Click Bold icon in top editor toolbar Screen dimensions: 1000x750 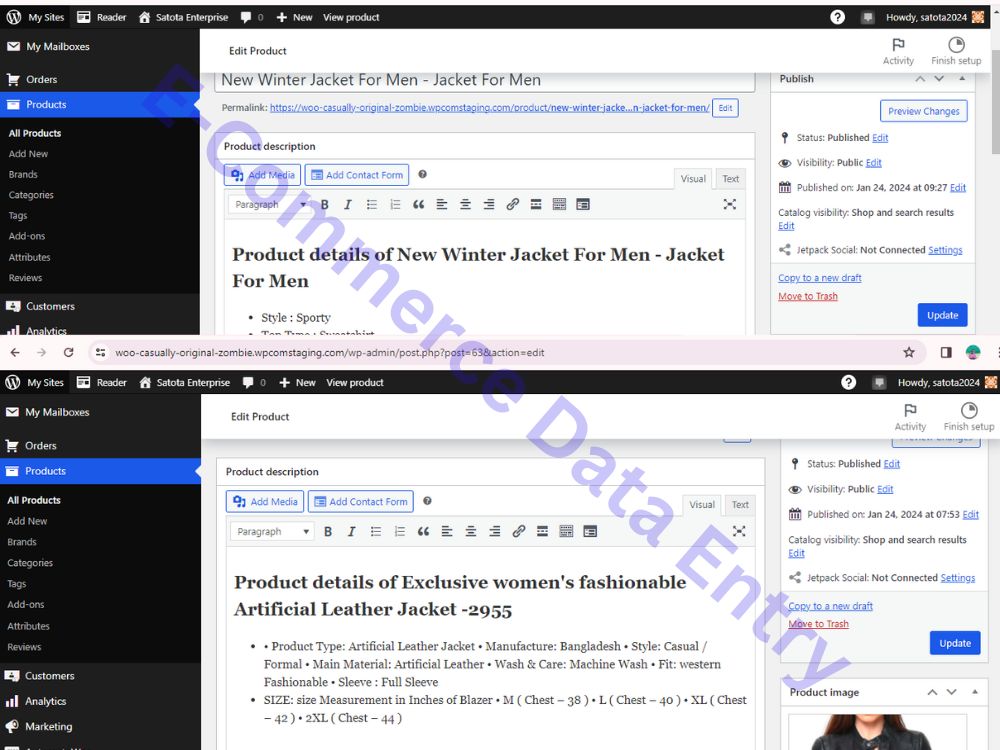(x=325, y=205)
